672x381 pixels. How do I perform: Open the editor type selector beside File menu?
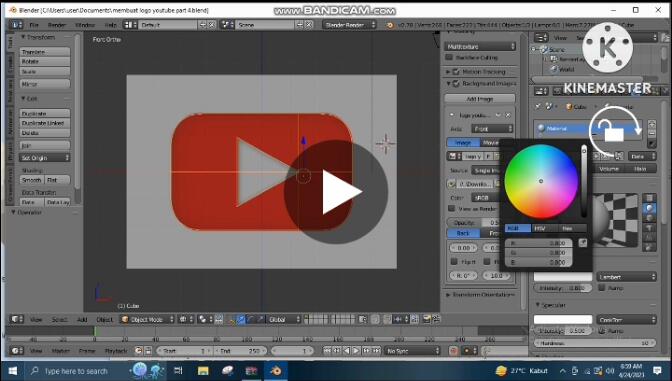click(16, 25)
